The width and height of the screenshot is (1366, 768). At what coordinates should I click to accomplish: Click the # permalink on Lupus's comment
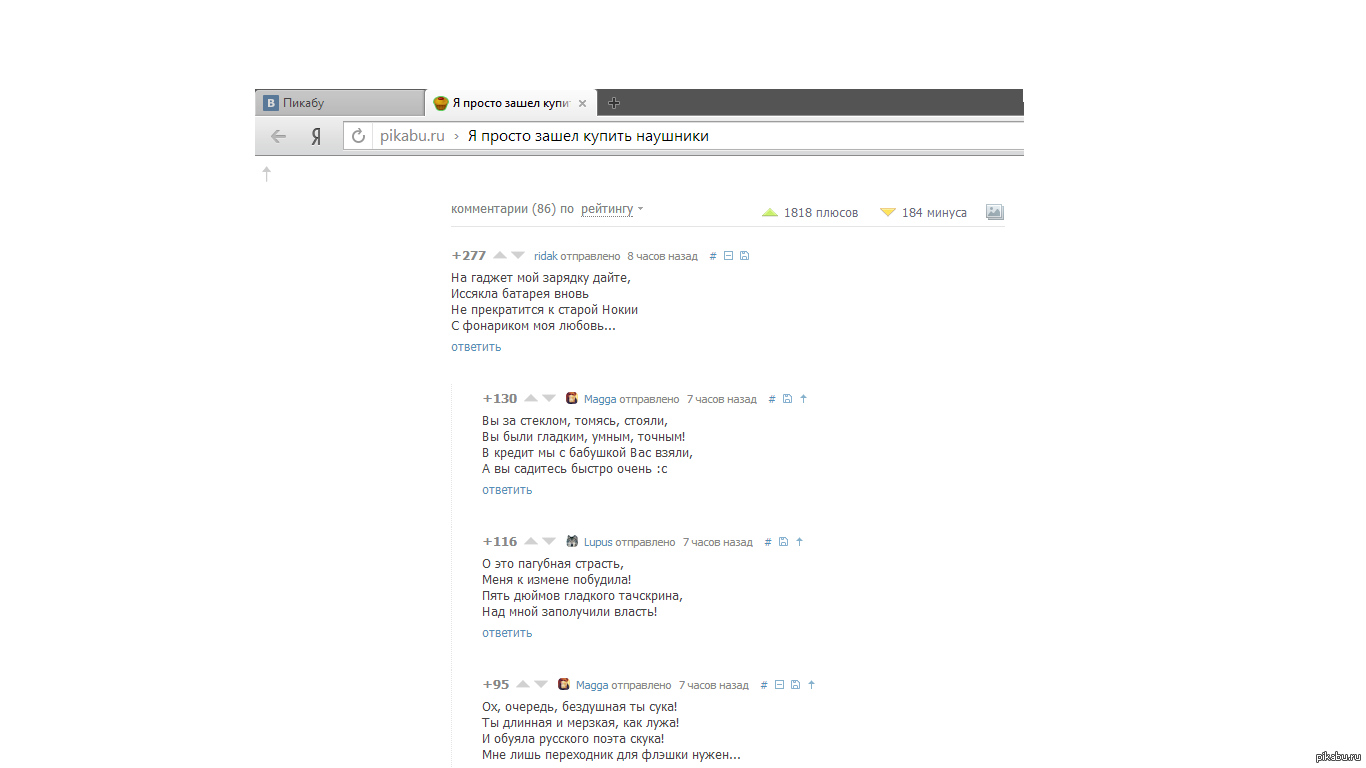(x=768, y=542)
